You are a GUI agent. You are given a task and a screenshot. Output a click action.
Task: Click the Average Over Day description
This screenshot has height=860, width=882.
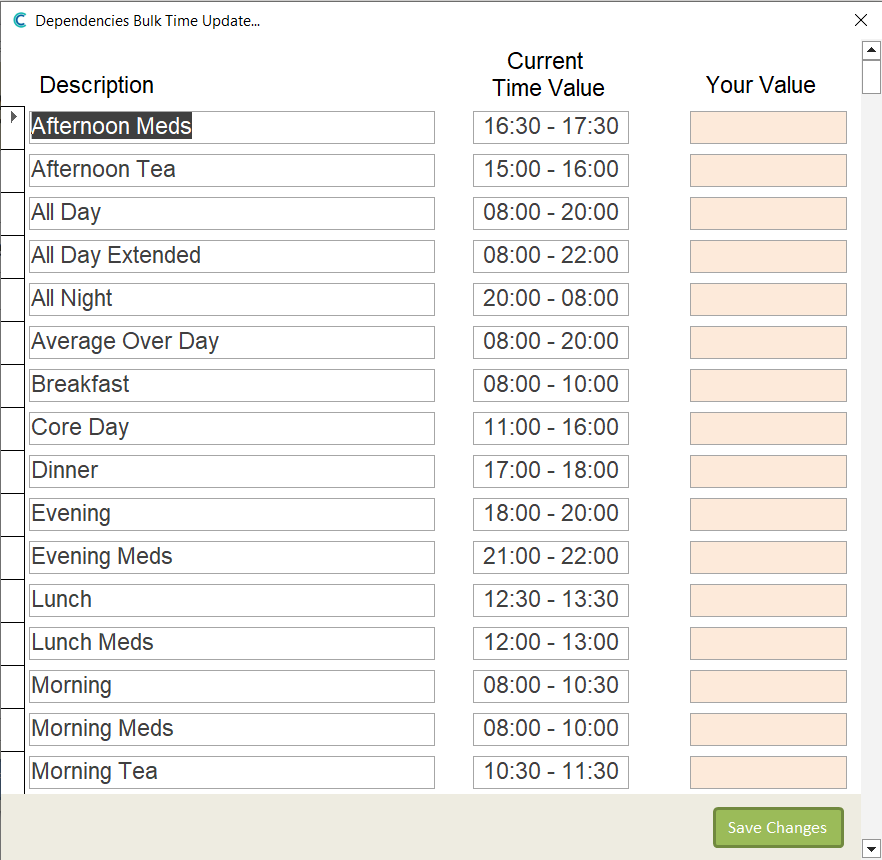point(232,342)
